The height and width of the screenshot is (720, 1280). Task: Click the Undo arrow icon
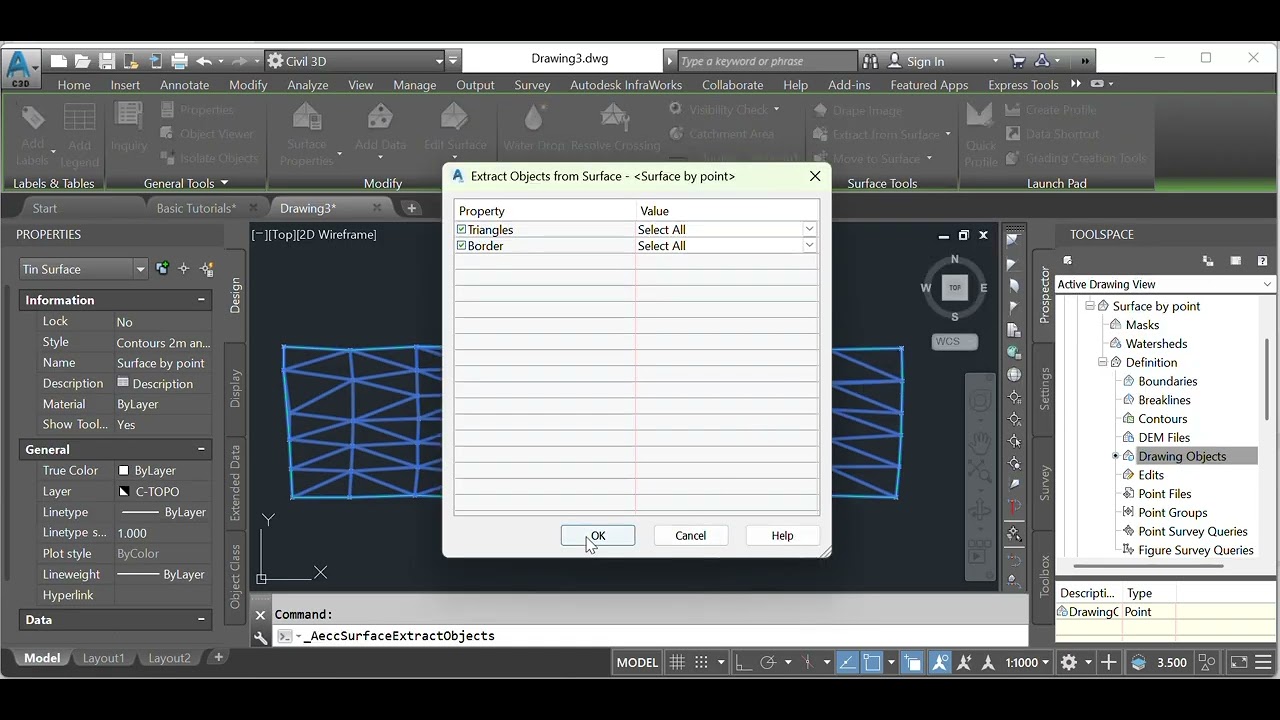[x=204, y=61]
